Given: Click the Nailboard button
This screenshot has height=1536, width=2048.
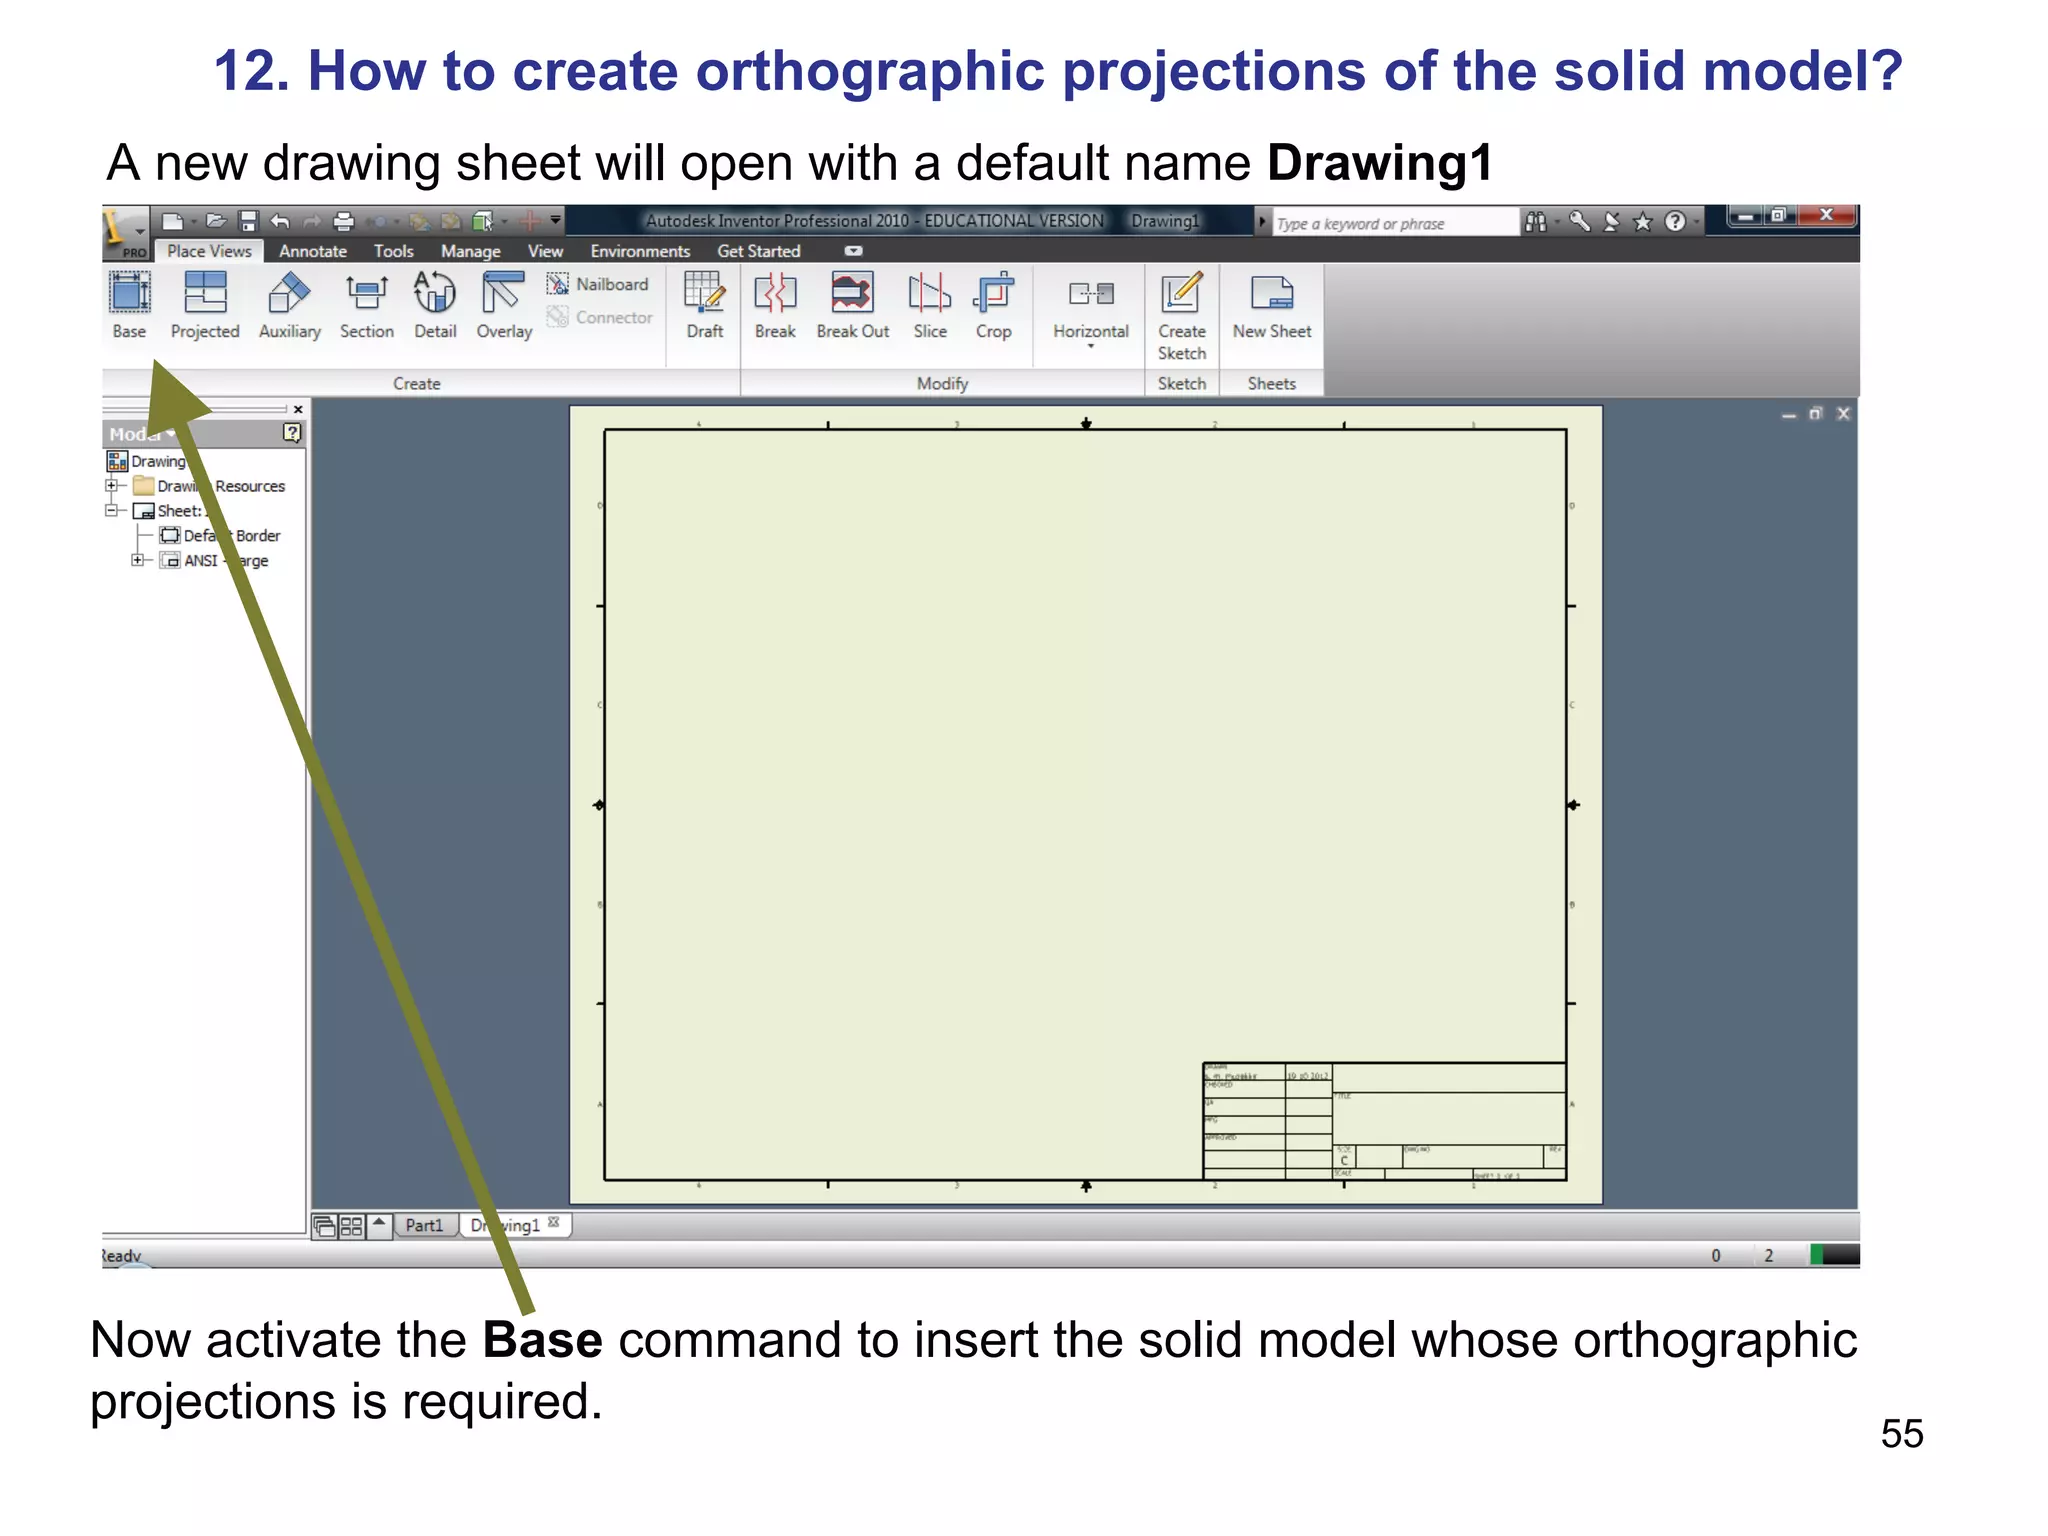Looking at the screenshot, I should click(x=599, y=285).
